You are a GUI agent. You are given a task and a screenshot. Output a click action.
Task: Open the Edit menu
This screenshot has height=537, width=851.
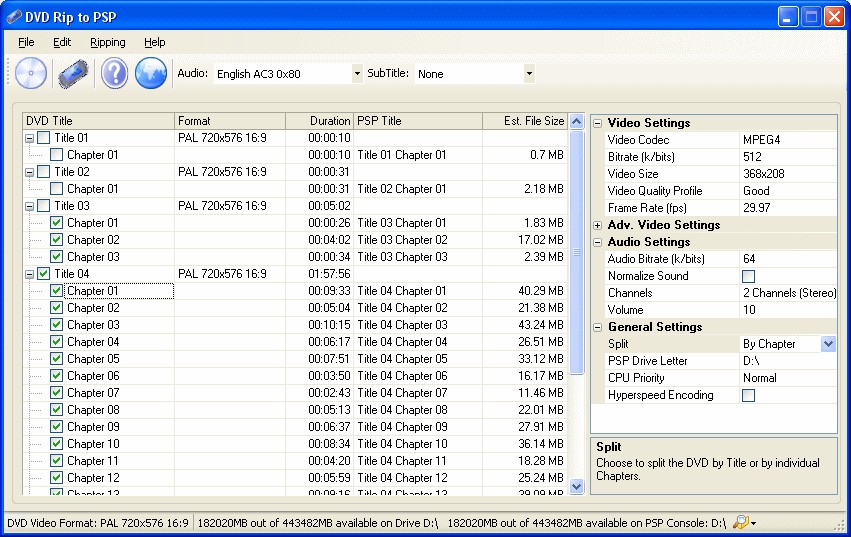click(x=62, y=42)
